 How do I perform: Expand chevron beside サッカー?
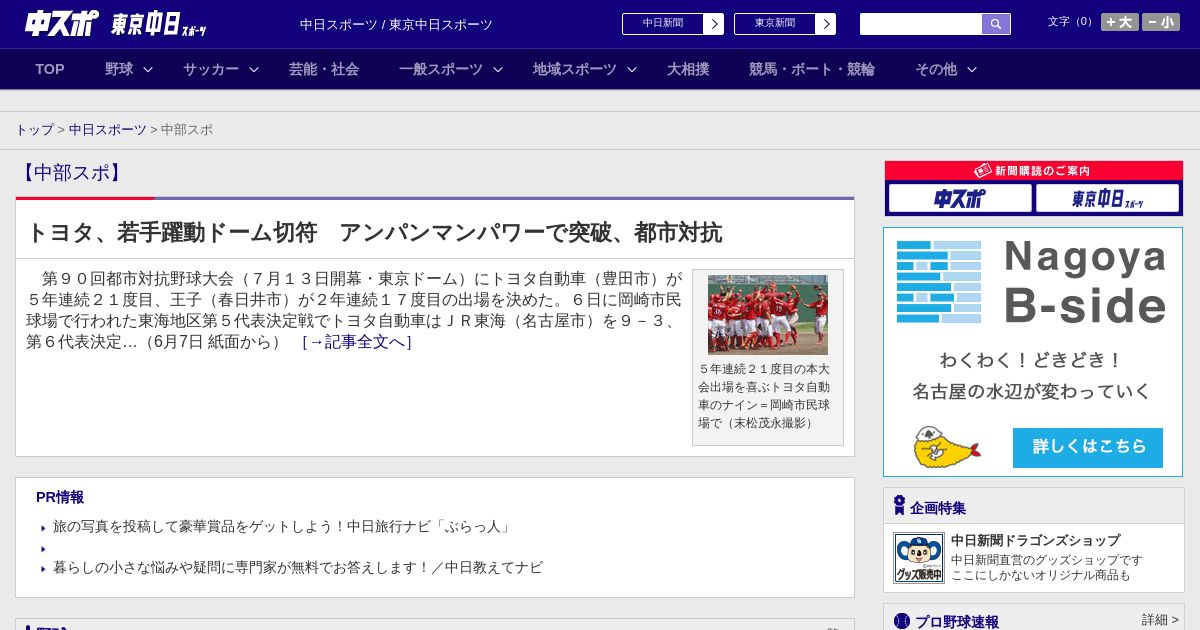[254, 69]
